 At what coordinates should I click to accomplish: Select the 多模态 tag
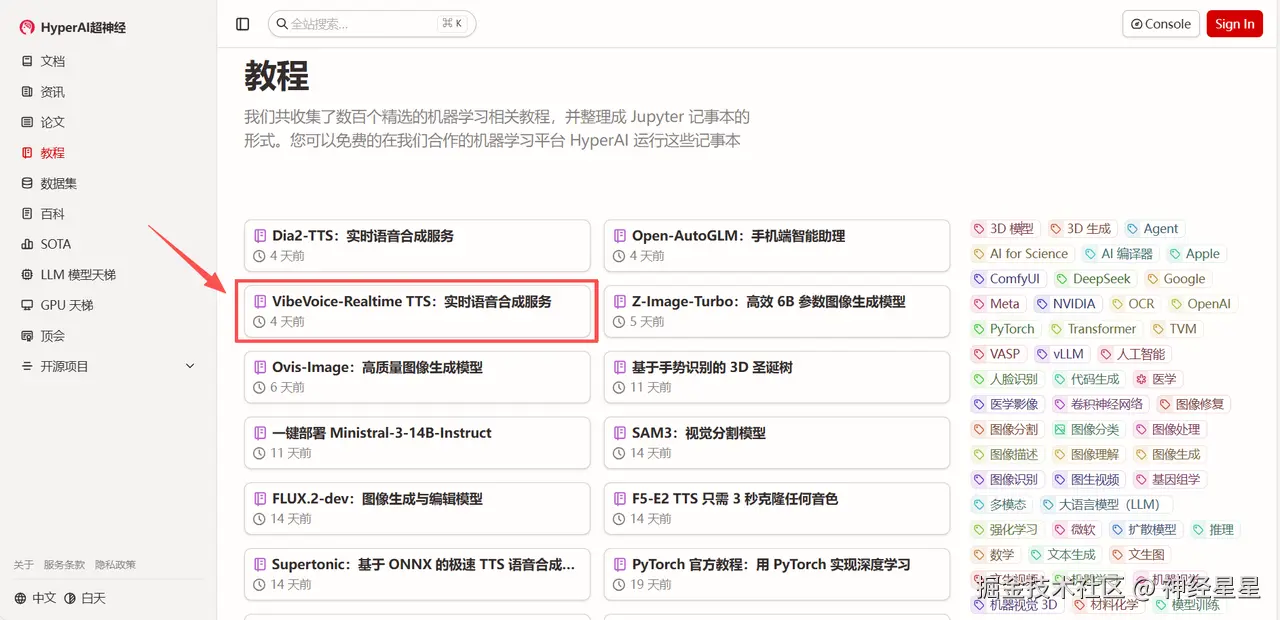pyautogui.click(x=1001, y=504)
